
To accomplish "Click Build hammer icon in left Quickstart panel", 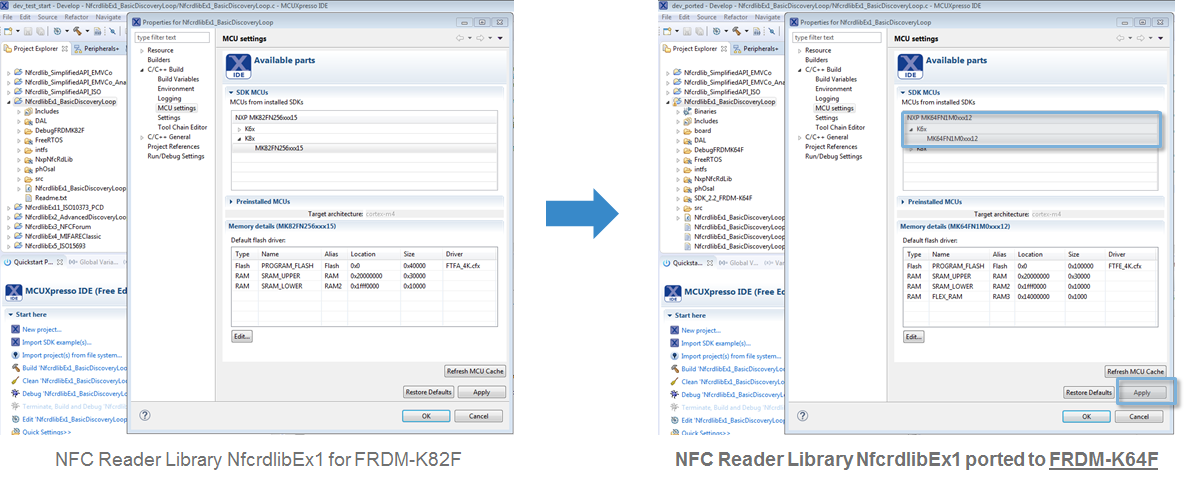I will click(16, 368).
